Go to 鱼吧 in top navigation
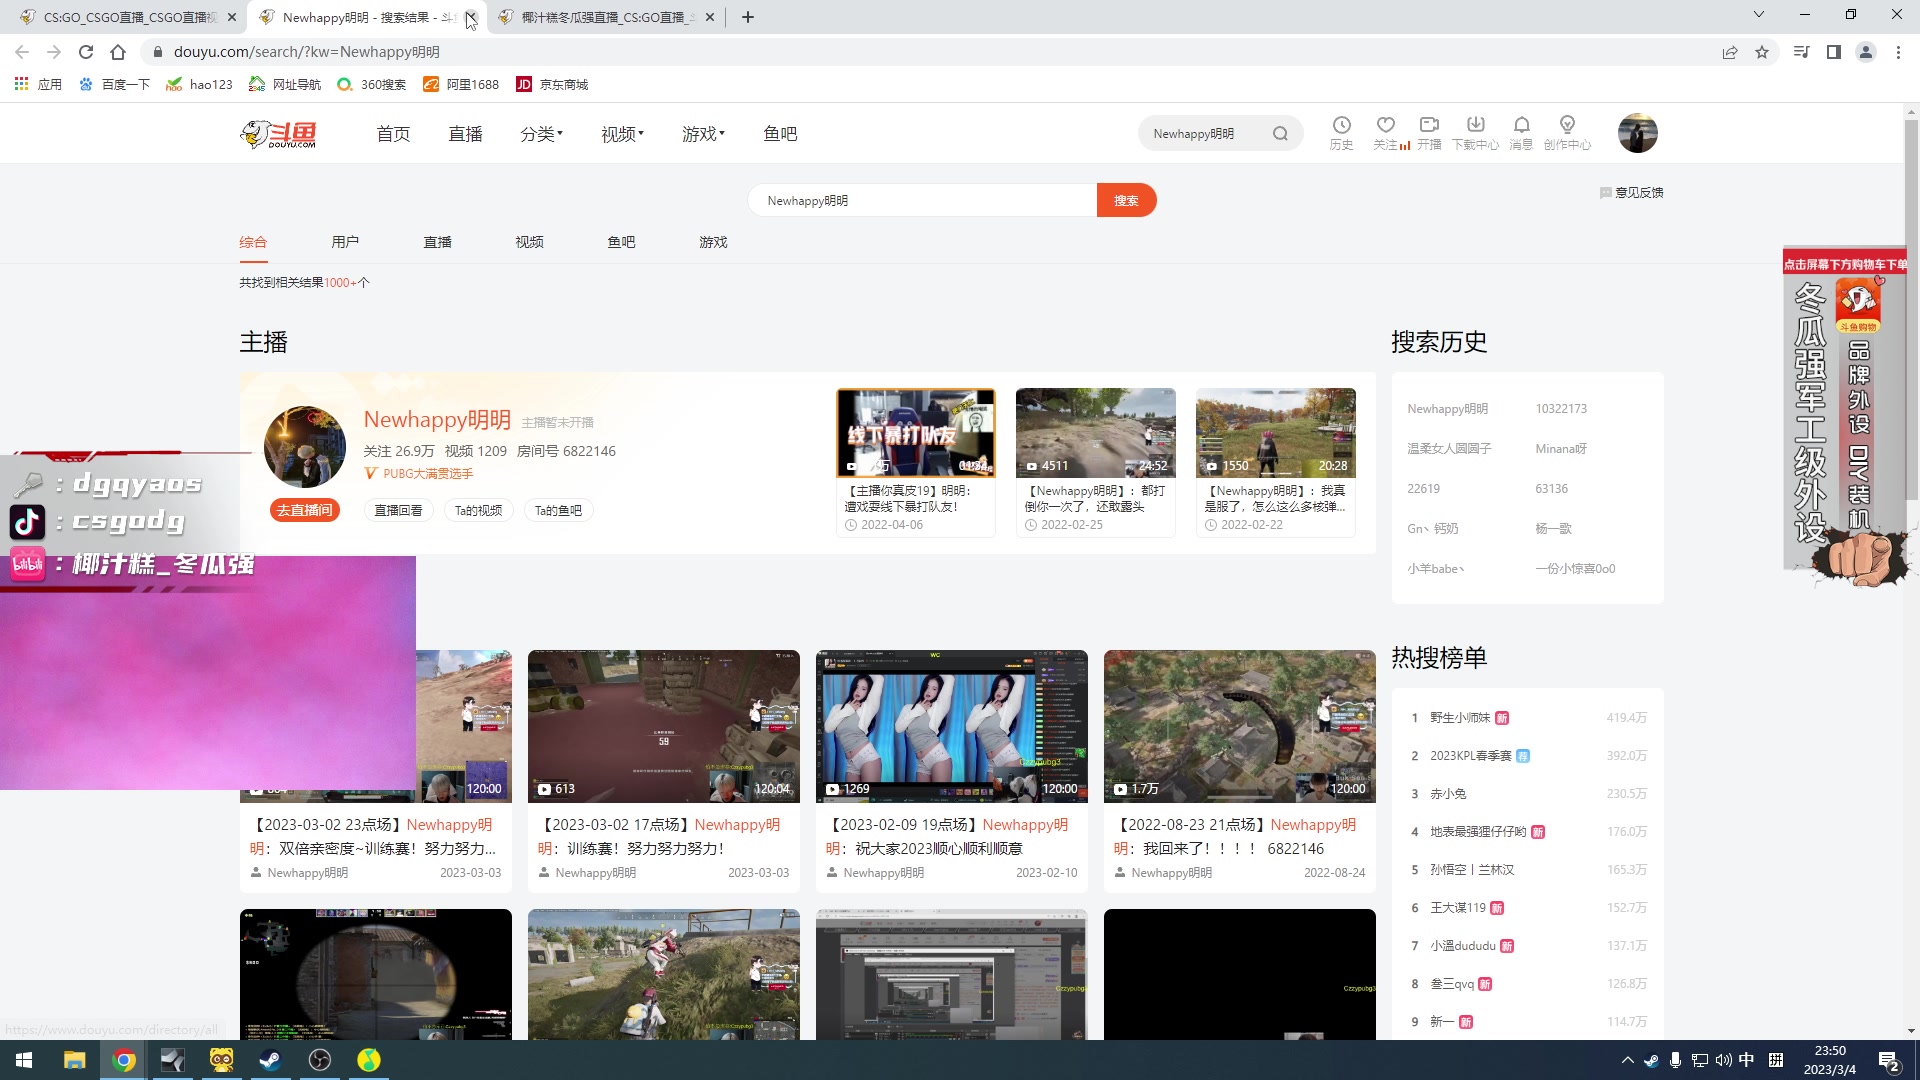 click(780, 134)
